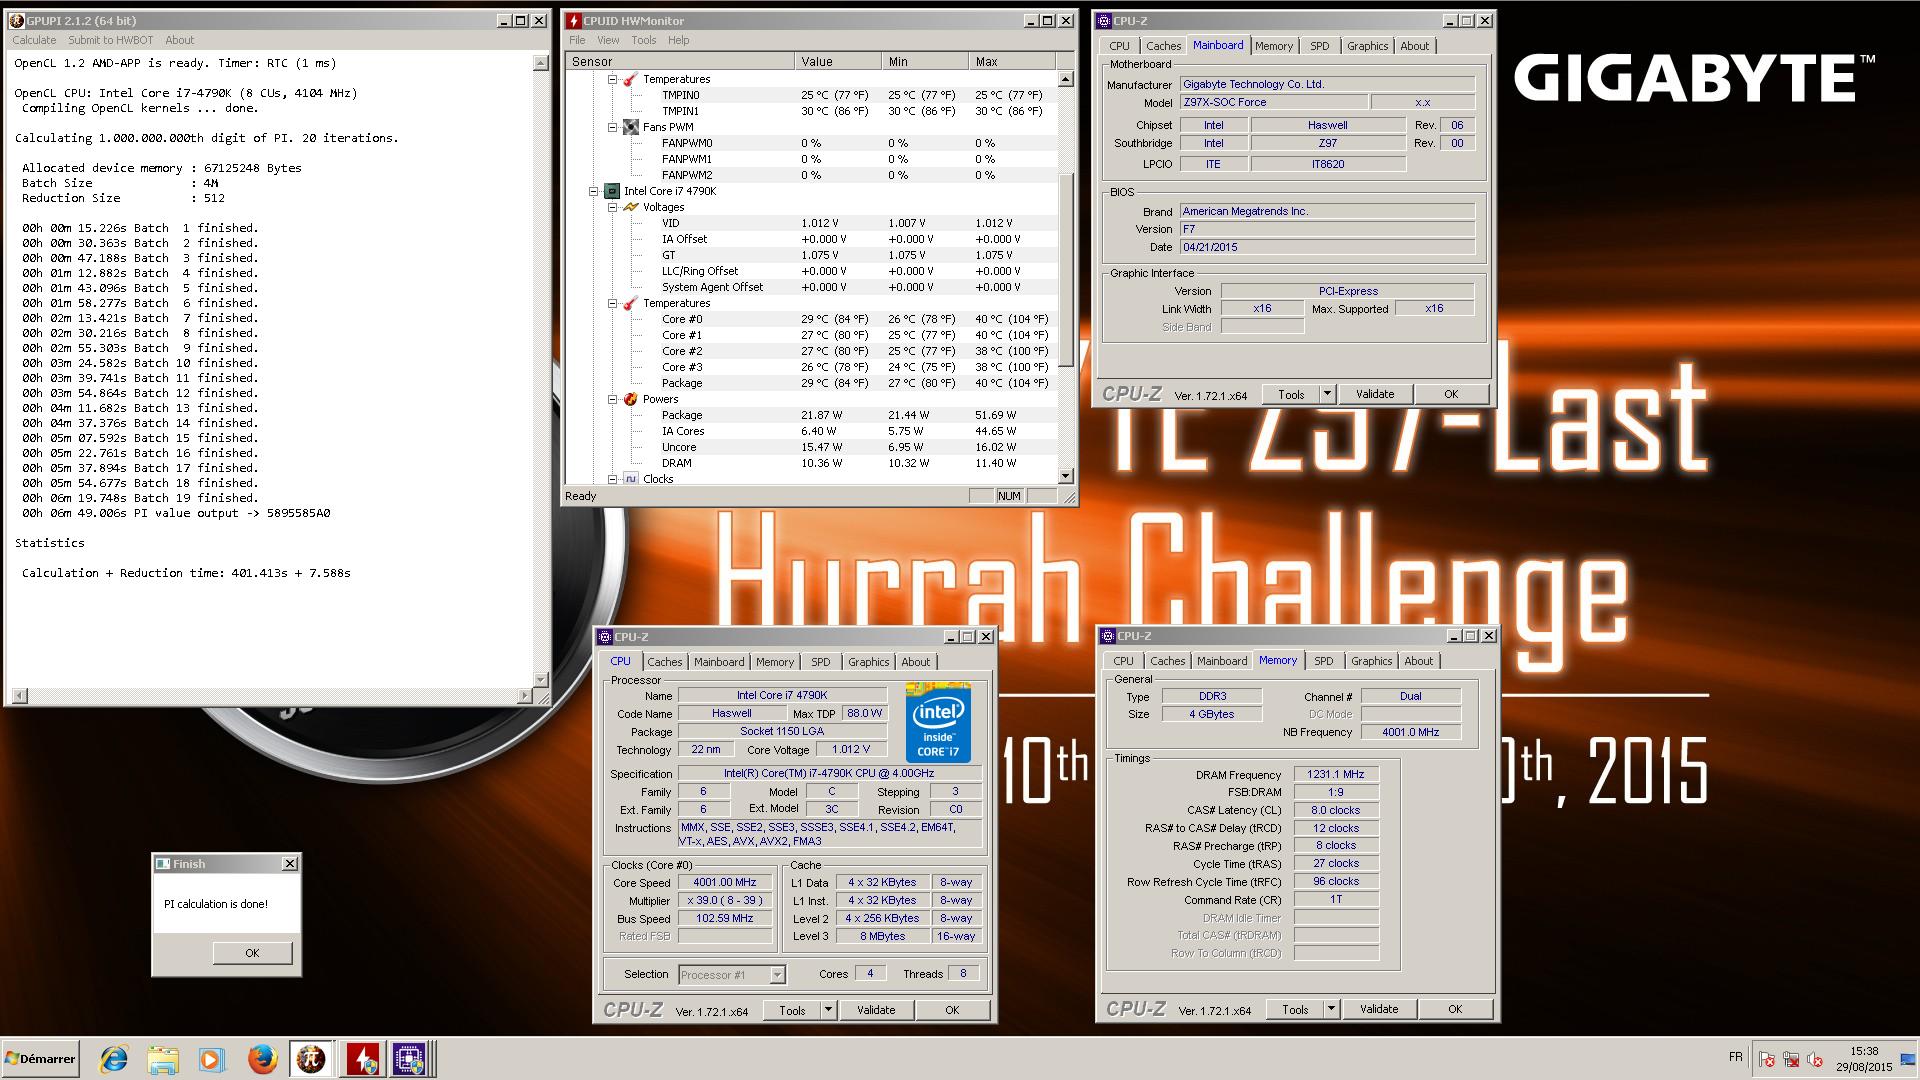Switch to GPUPI via its taskbar pi icon
Screen dimensions: 1920x1080
click(x=311, y=1059)
